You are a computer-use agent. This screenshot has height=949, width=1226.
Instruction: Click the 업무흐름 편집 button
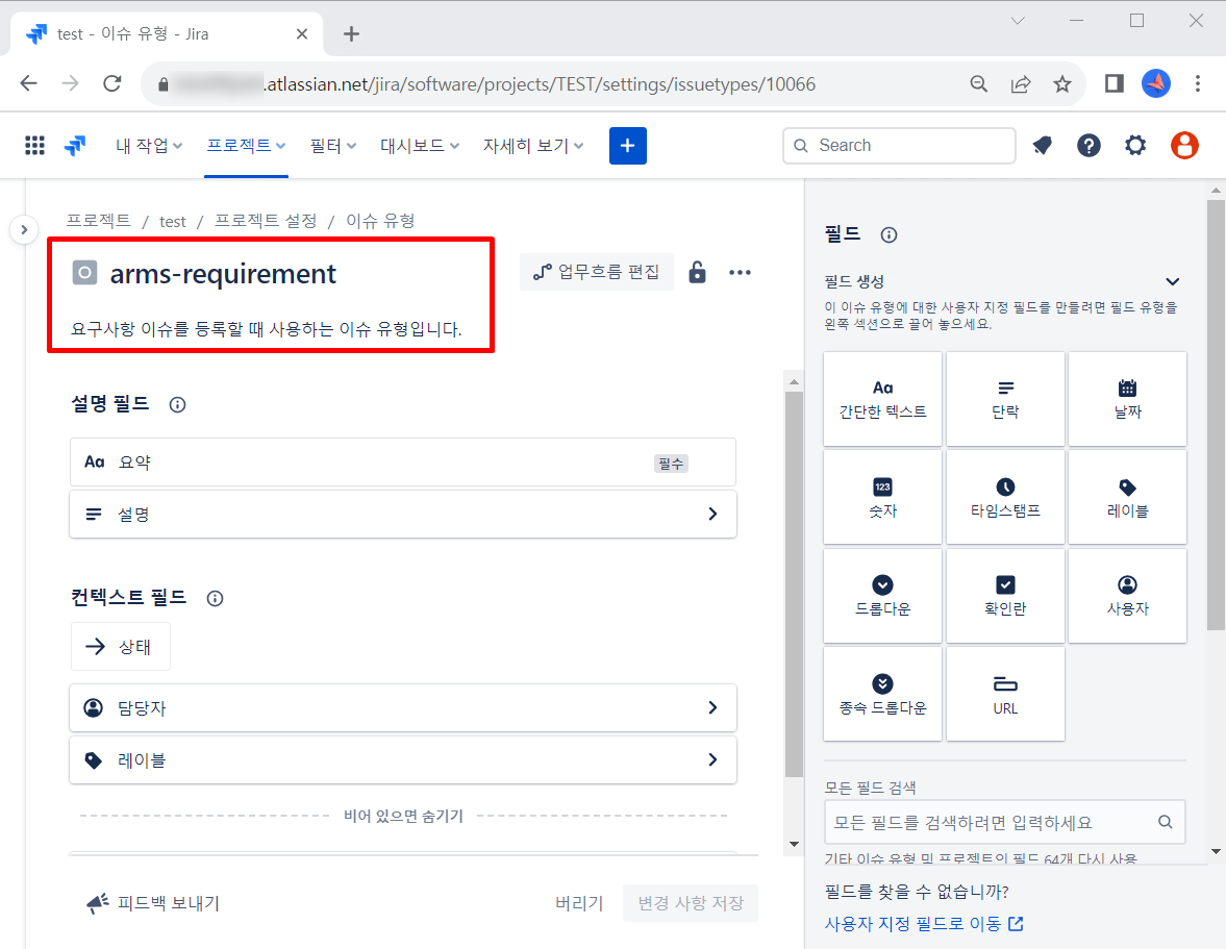pyautogui.click(x=597, y=272)
